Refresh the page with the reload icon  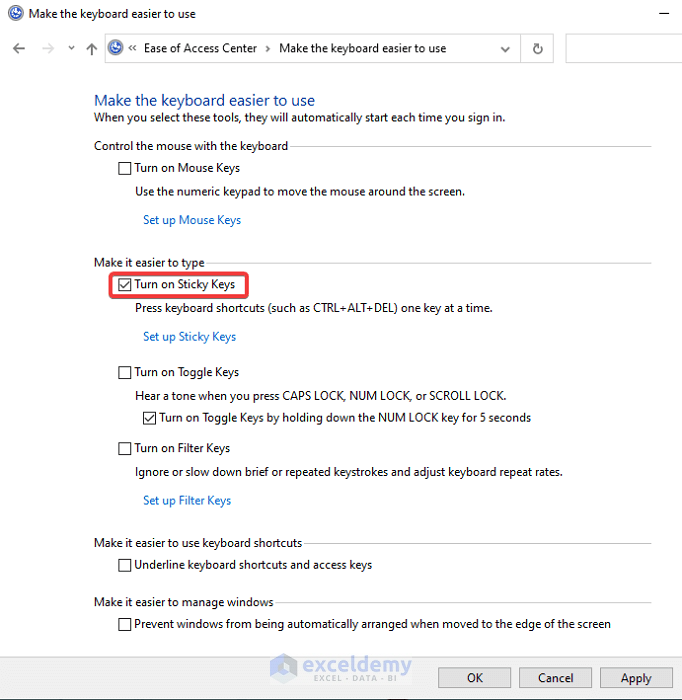coord(537,48)
